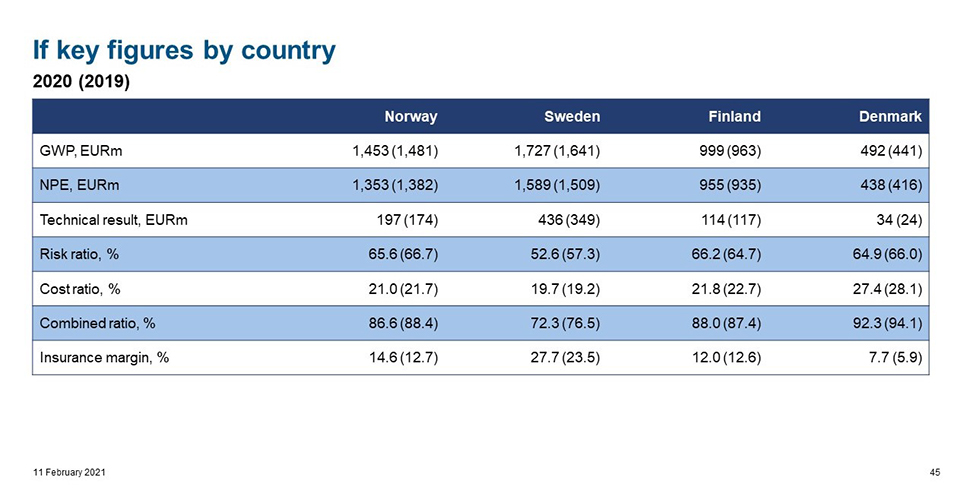The width and height of the screenshot is (970, 493).
Task: Click the 'Technical result, EURm' row label
Action: (x=112, y=220)
